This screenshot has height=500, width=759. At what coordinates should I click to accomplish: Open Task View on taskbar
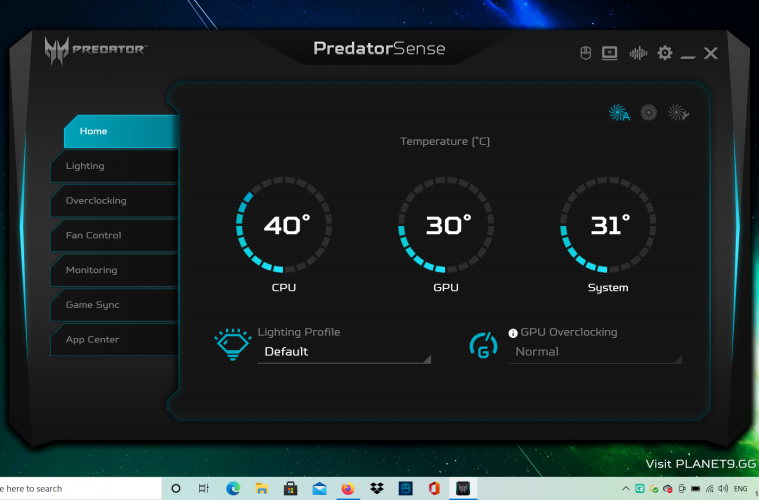pyautogui.click(x=204, y=488)
